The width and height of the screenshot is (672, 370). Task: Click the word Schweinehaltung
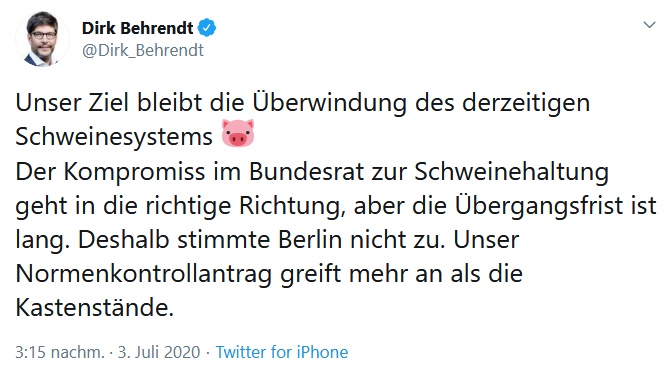pos(511,172)
